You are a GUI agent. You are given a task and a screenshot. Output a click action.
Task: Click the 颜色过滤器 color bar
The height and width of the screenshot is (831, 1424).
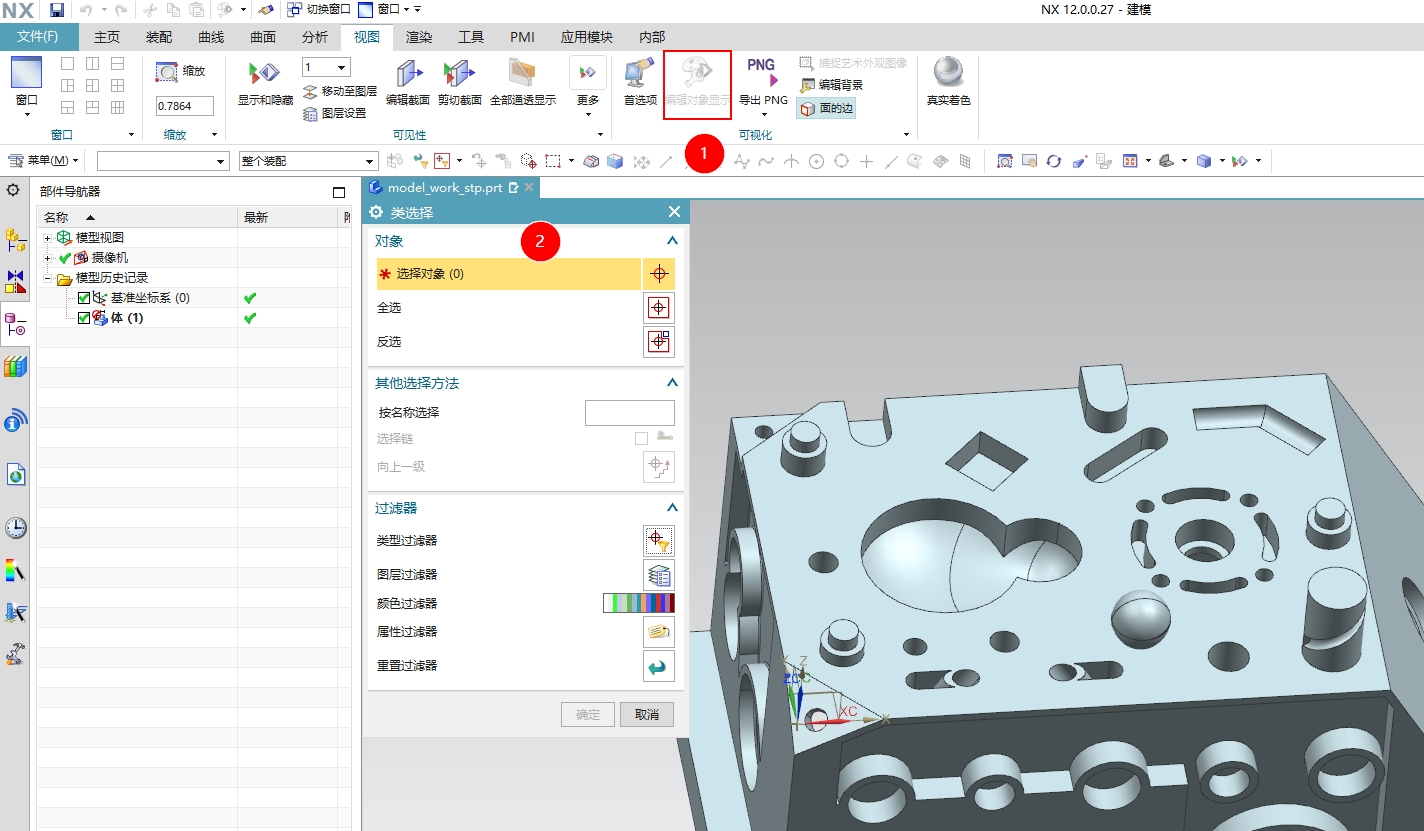(x=640, y=603)
